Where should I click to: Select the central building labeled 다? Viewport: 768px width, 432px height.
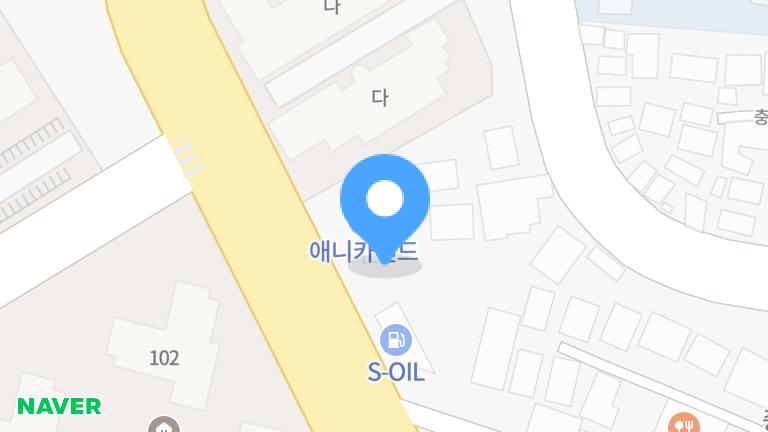click(x=380, y=97)
